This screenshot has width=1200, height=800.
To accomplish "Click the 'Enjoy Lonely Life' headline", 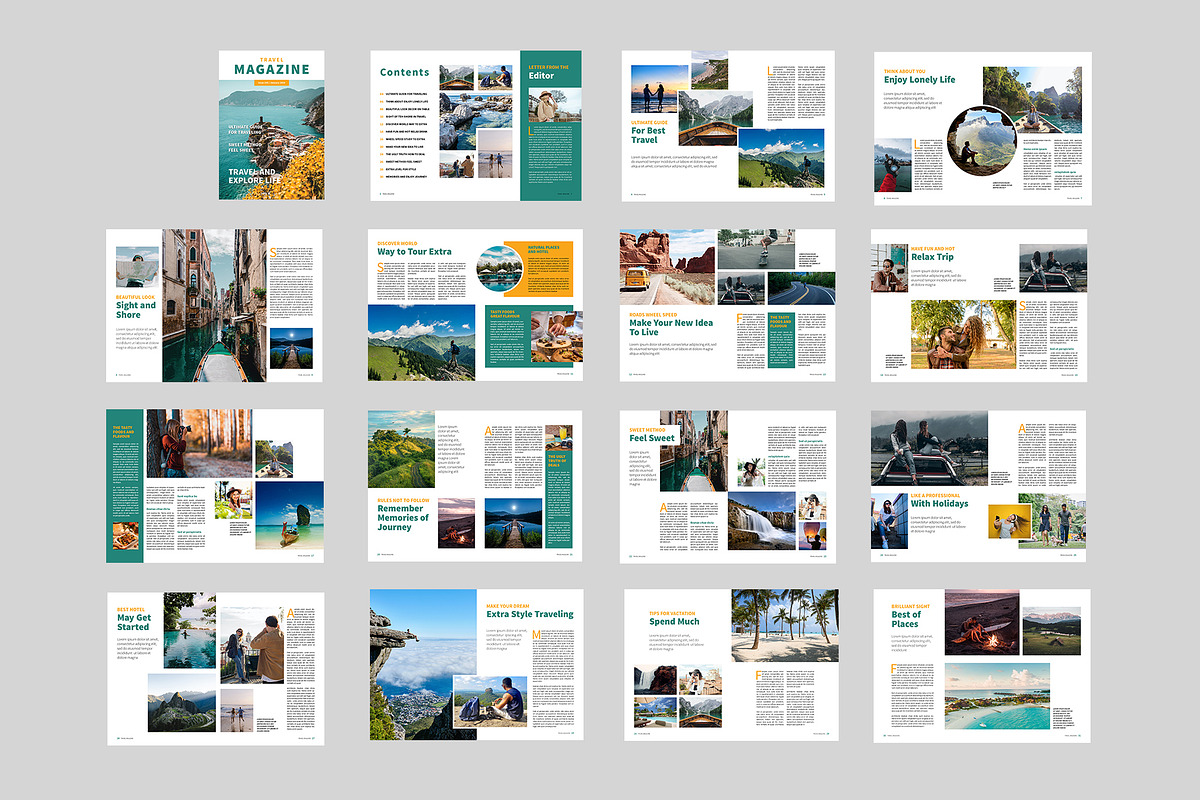I will pyautogui.click(x=919, y=80).
